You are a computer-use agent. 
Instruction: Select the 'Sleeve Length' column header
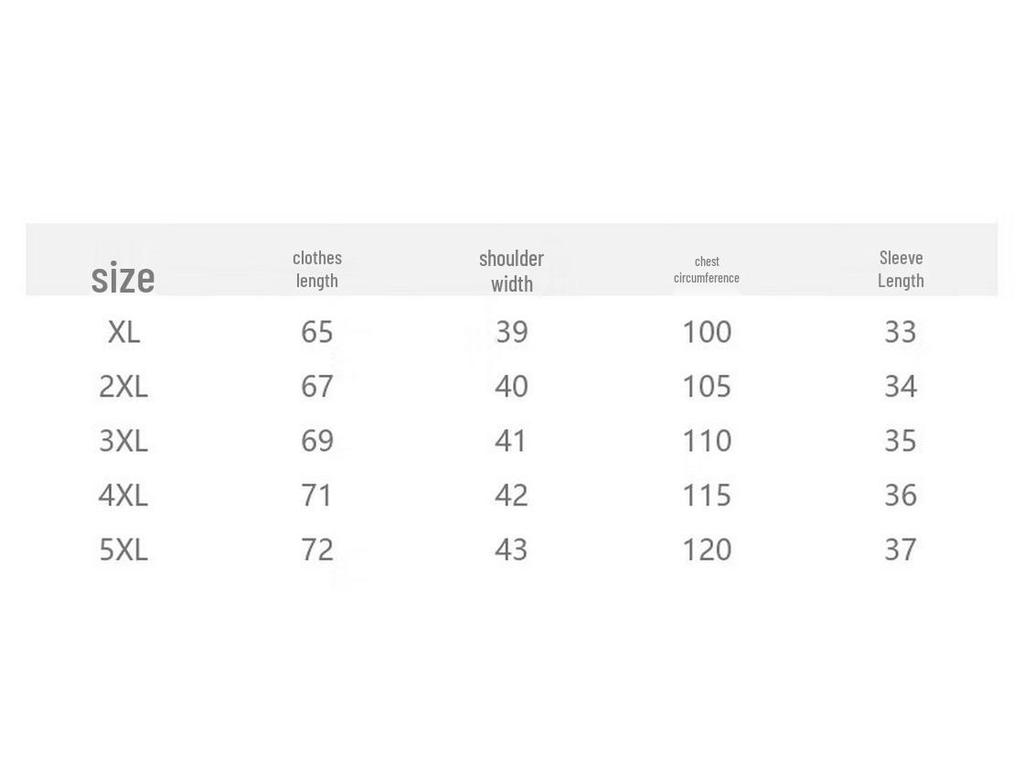[x=900, y=269]
